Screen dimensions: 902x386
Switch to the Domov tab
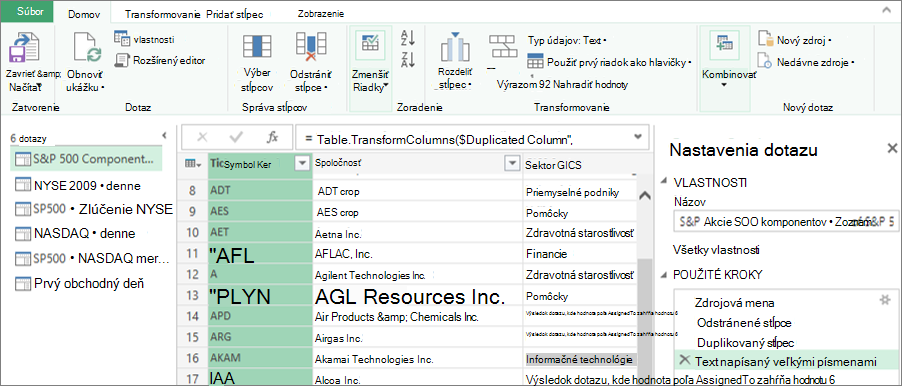85,13
